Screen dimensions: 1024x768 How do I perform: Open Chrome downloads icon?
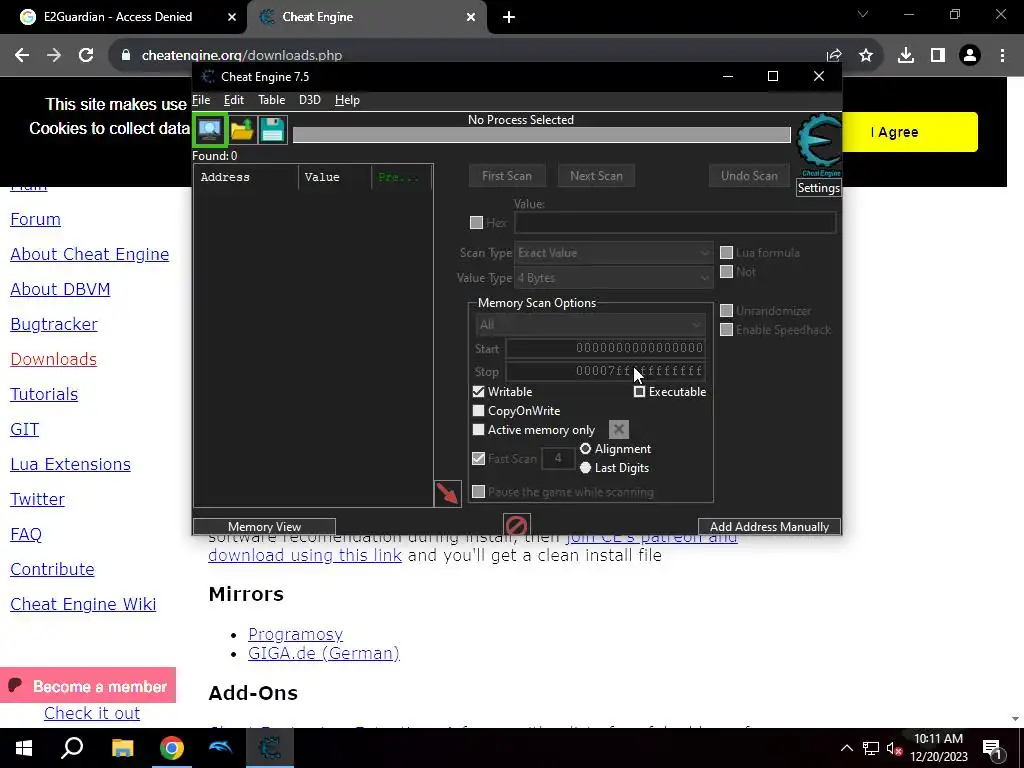click(906, 56)
